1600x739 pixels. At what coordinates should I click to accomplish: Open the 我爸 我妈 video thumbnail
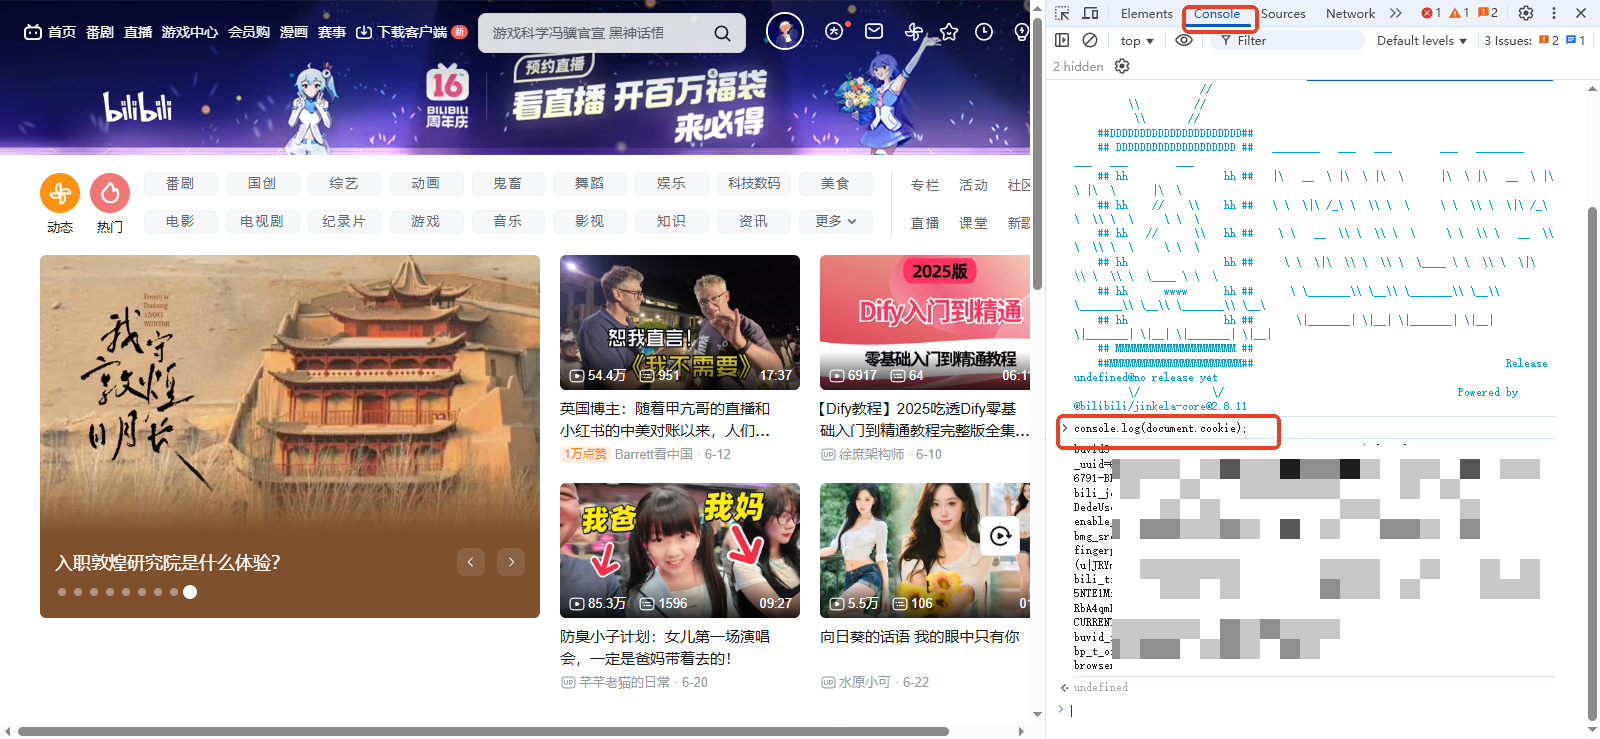click(x=680, y=550)
